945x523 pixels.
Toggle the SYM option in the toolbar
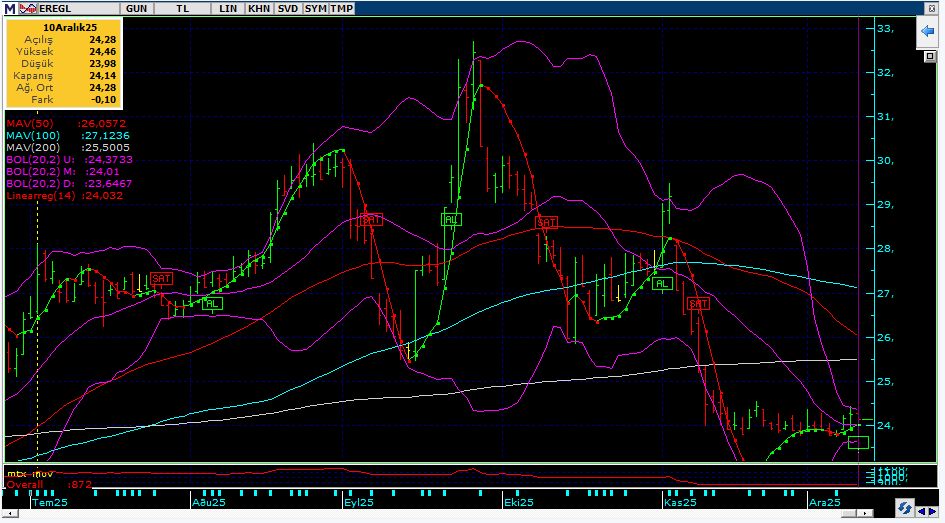click(x=315, y=8)
